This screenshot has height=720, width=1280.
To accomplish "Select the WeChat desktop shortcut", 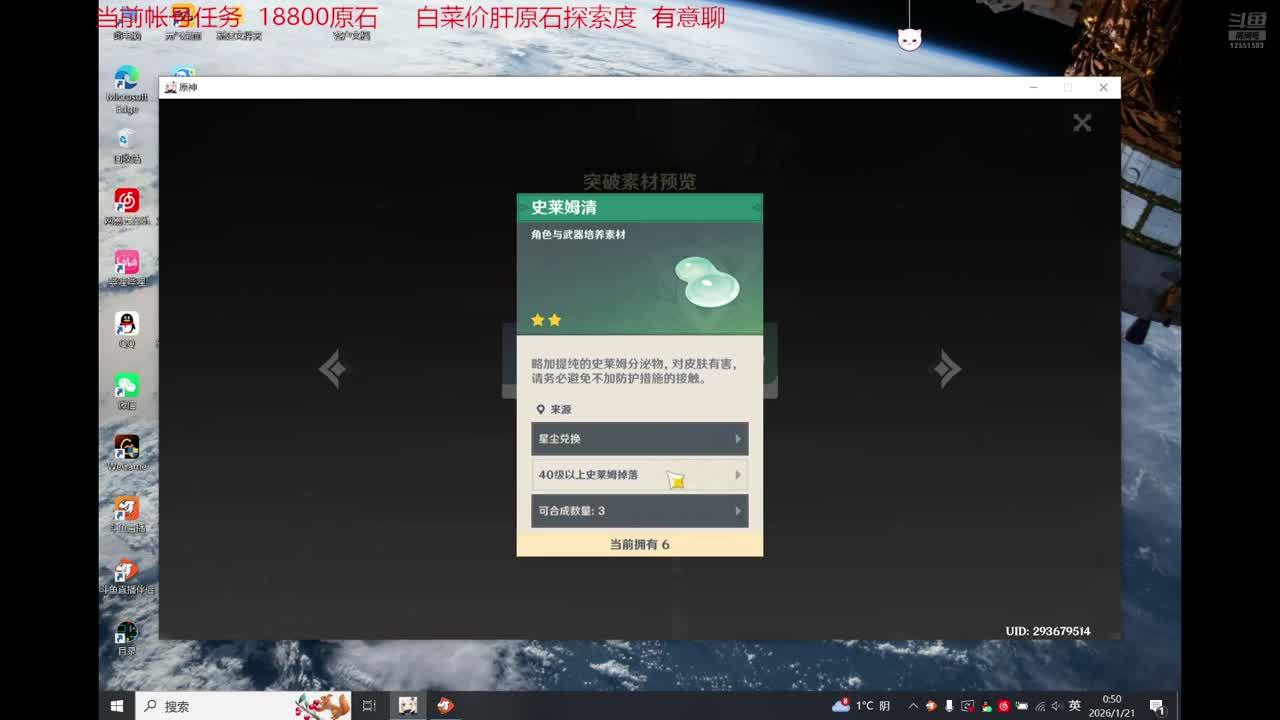I will click(126, 392).
